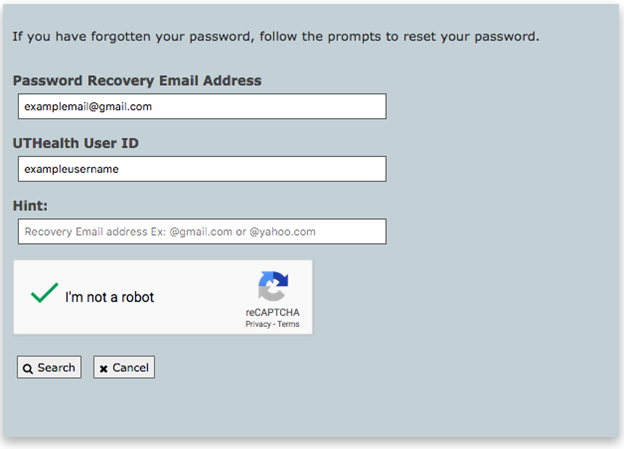Click the Recovery Email address placeholder text
The width and height of the screenshot is (624, 449).
click(170, 231)
